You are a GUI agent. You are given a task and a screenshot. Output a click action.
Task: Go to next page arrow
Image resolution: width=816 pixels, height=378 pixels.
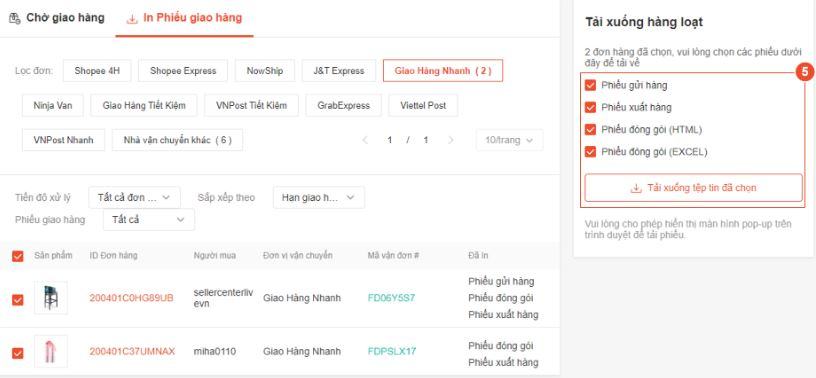451,140
